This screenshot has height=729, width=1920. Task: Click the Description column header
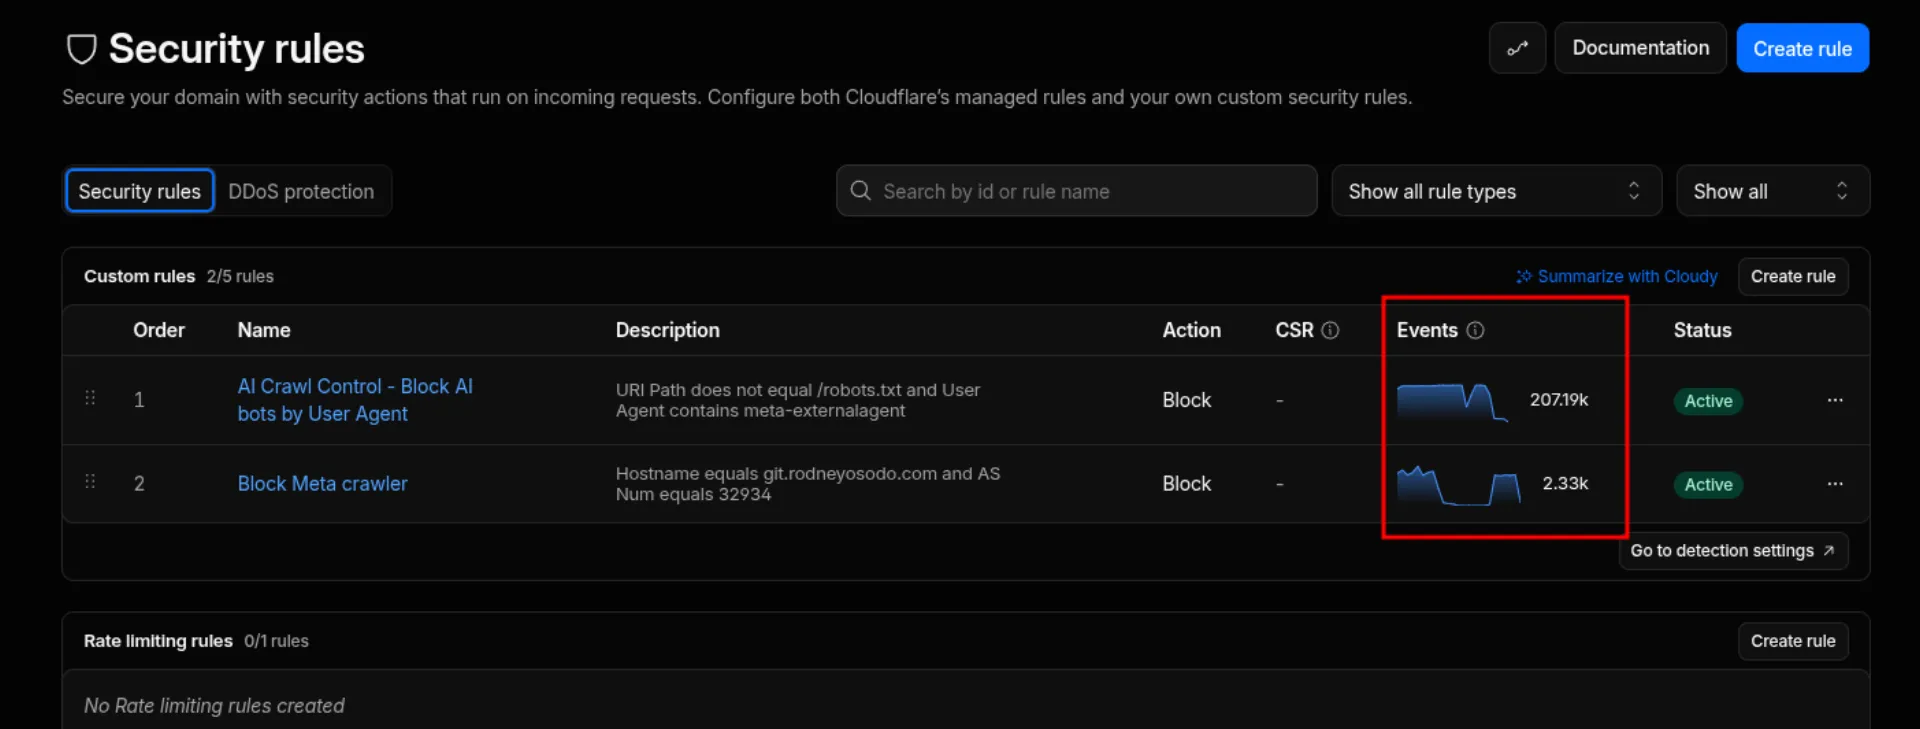click(667, 330)
